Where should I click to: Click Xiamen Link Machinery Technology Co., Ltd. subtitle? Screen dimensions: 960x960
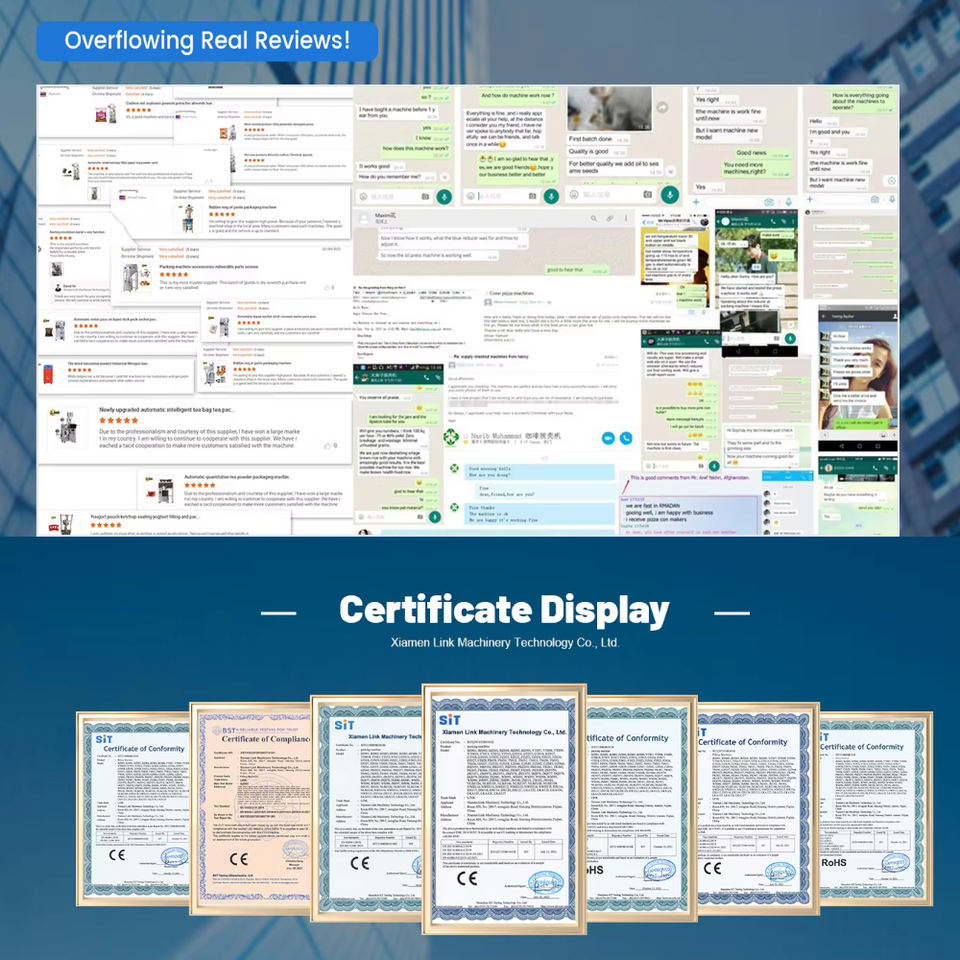click(505, 642)
